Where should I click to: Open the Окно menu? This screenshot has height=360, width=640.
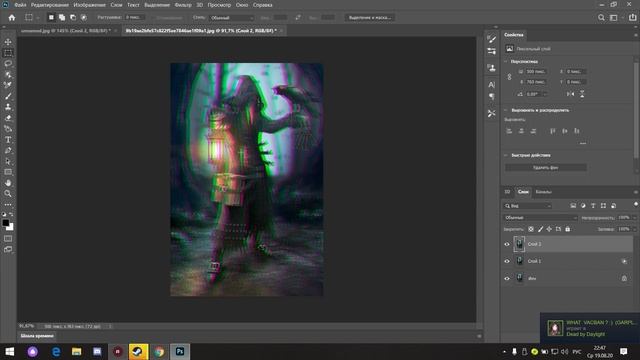(x=242, y=5)
